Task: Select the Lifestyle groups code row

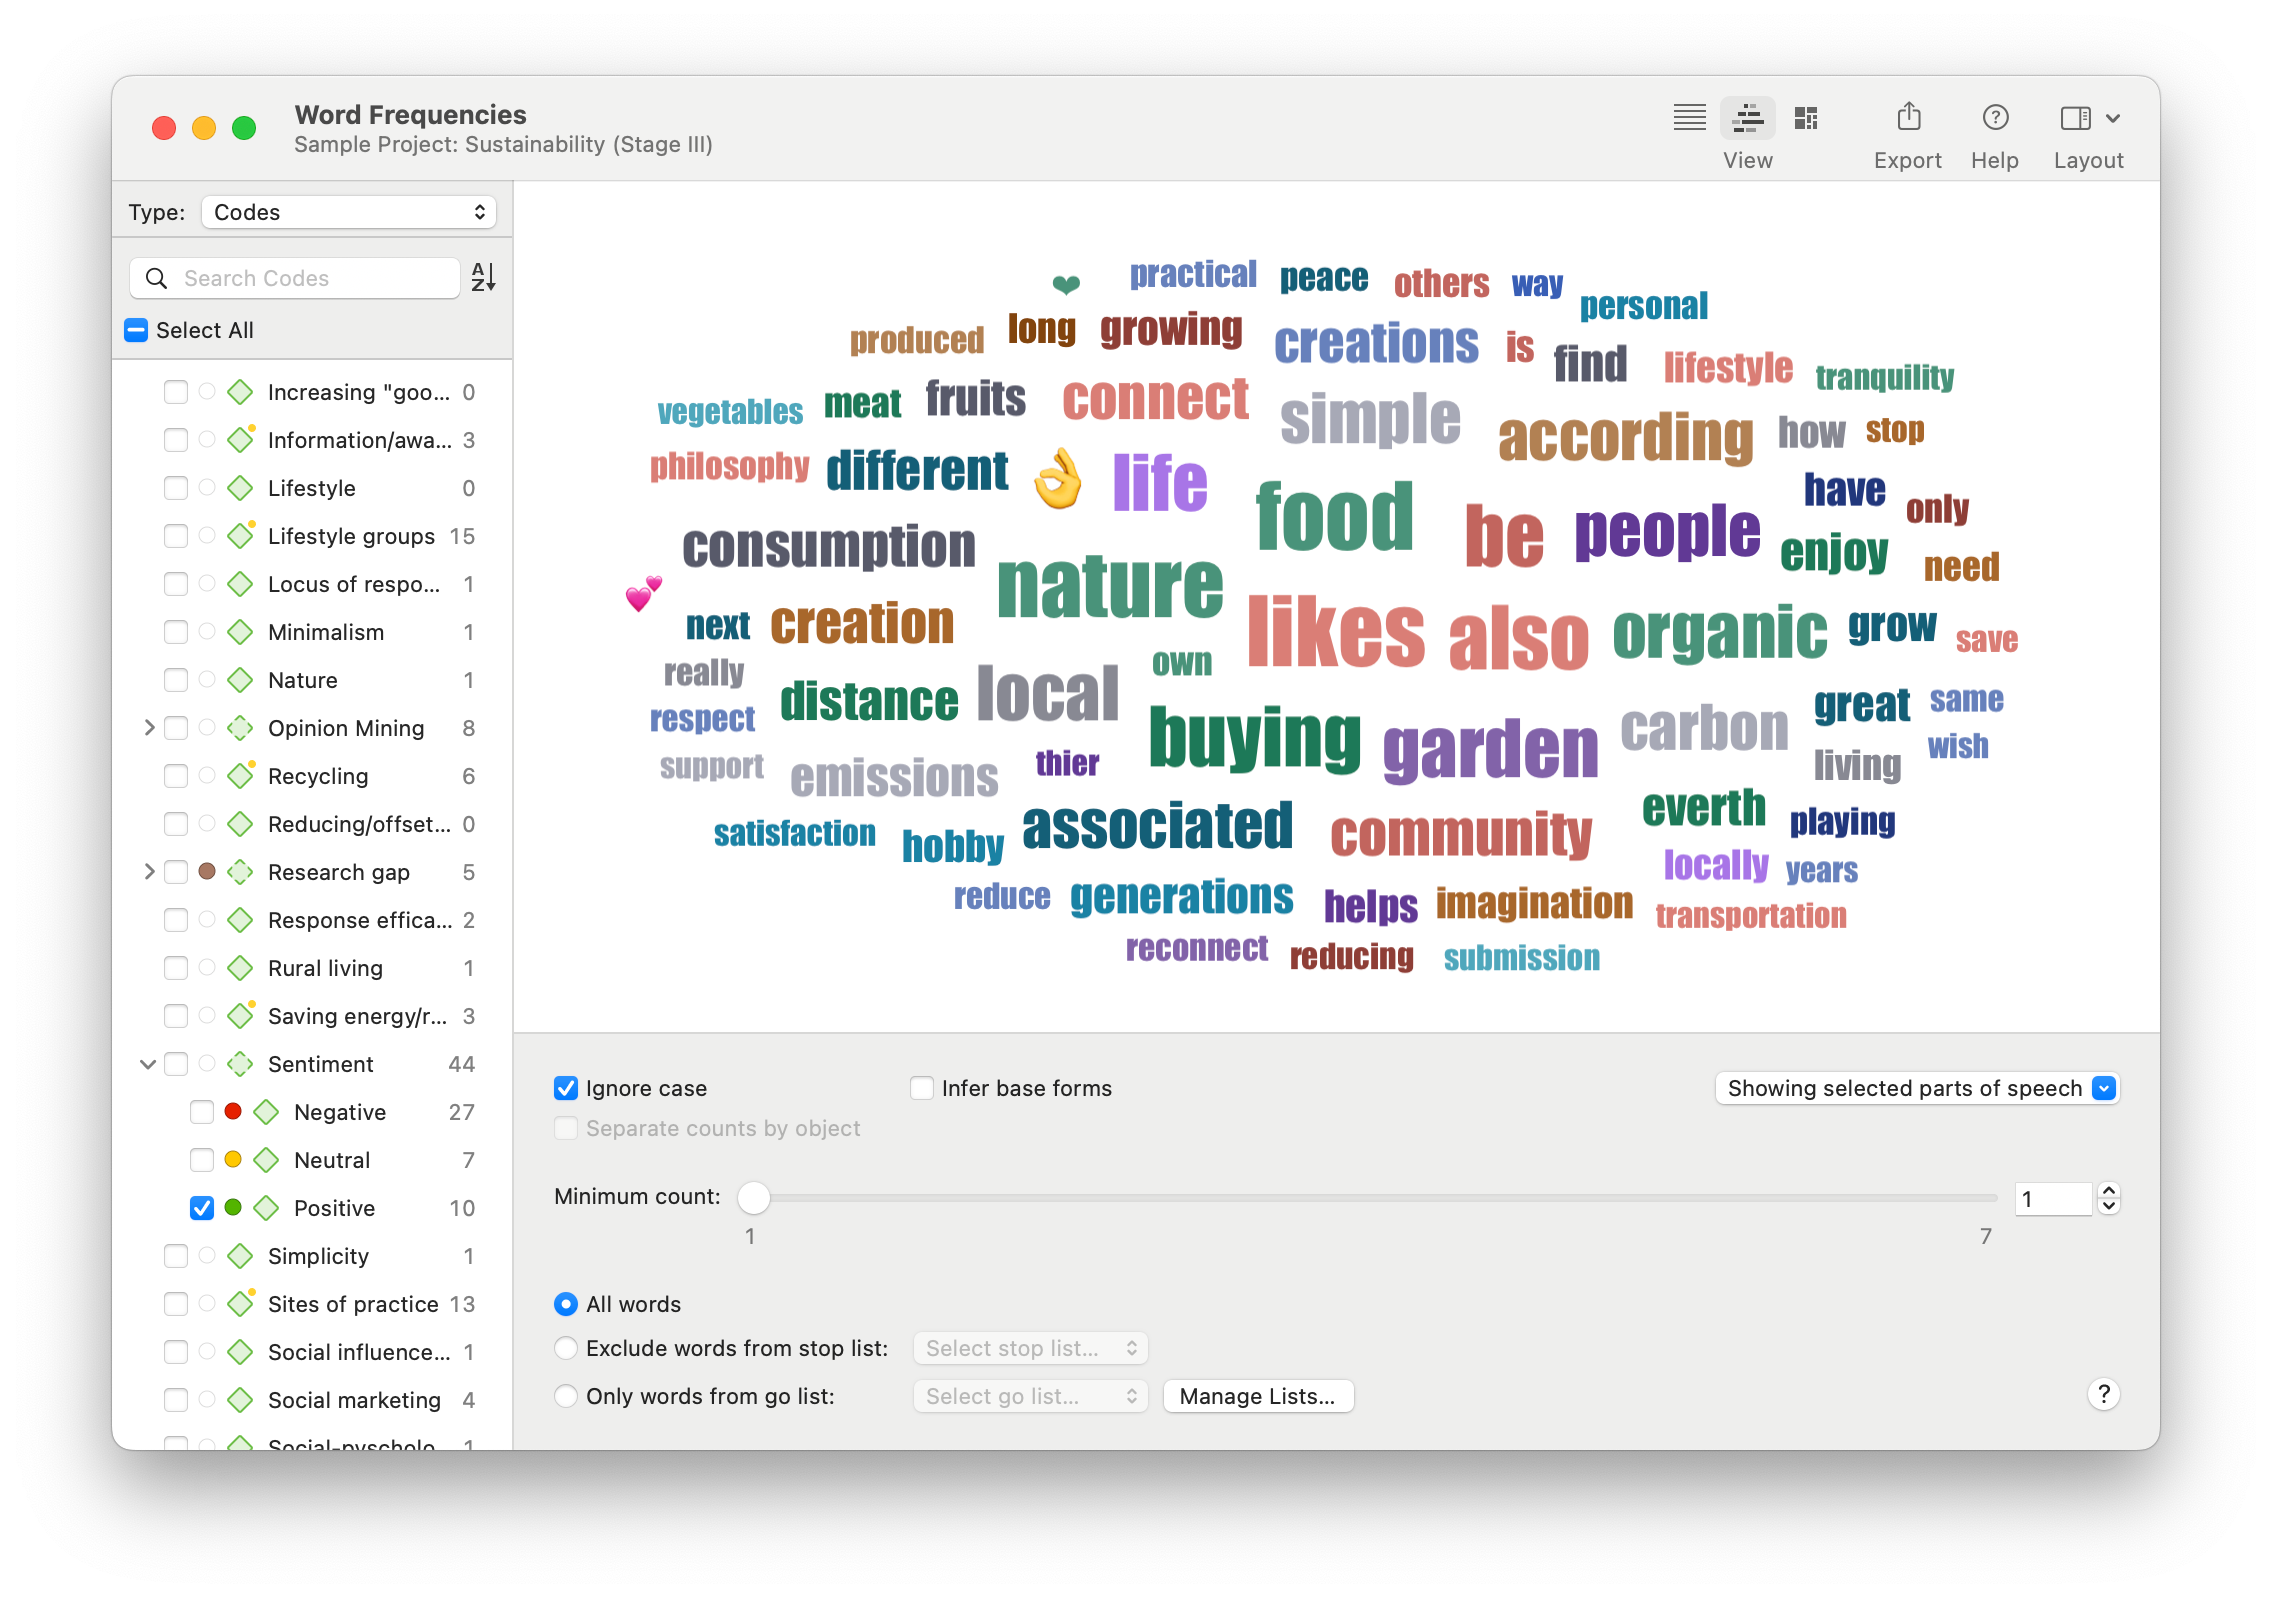Action: point(350,536)
